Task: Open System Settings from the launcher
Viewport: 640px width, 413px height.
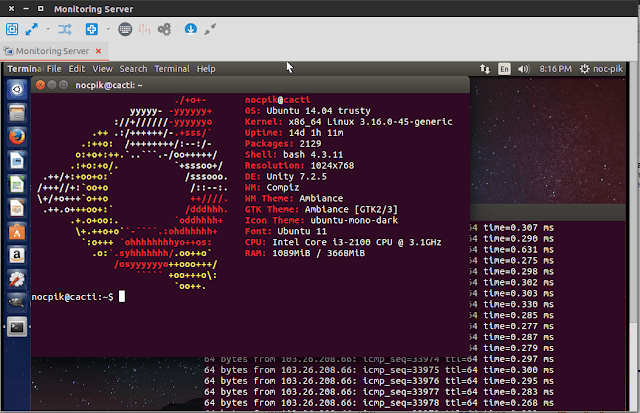Action: coord(17,279)
